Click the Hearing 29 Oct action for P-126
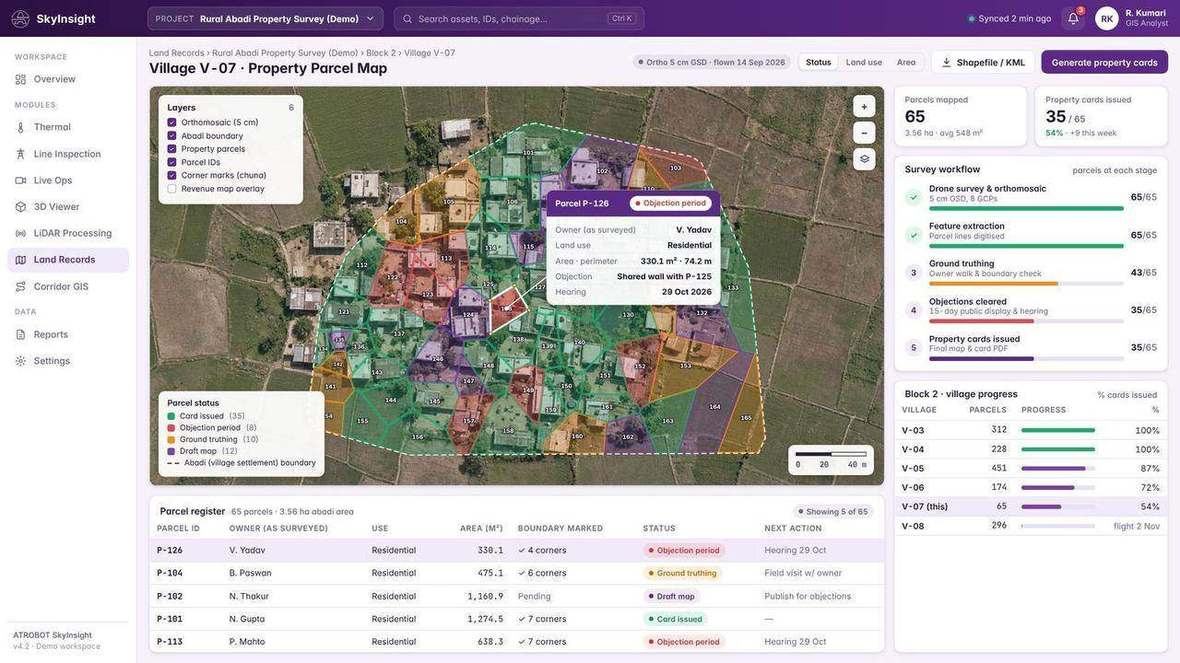The width and height of the screenshot is (1180, 663). [795, 551]
